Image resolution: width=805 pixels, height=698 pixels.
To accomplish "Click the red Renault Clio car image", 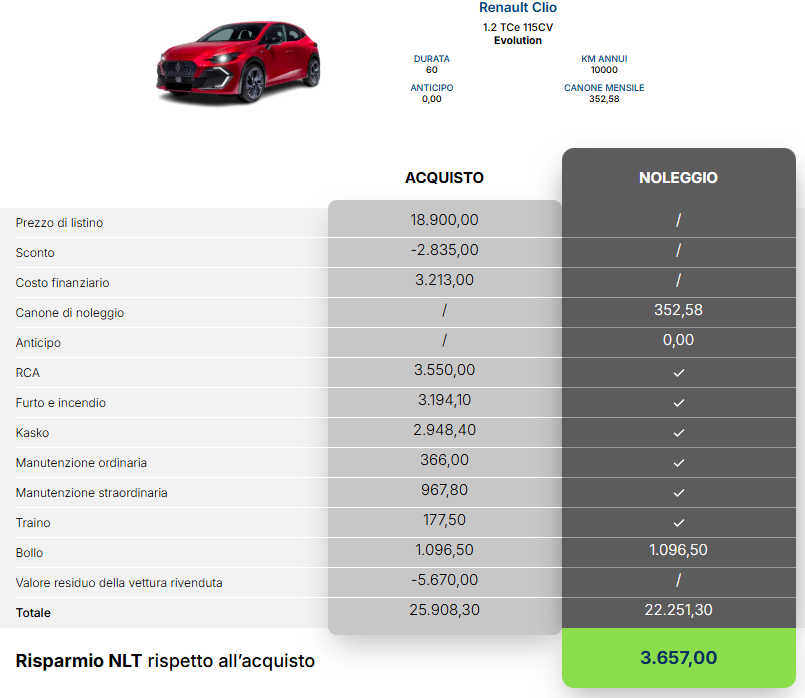I will pyautogui.click(x=238, y=62).
